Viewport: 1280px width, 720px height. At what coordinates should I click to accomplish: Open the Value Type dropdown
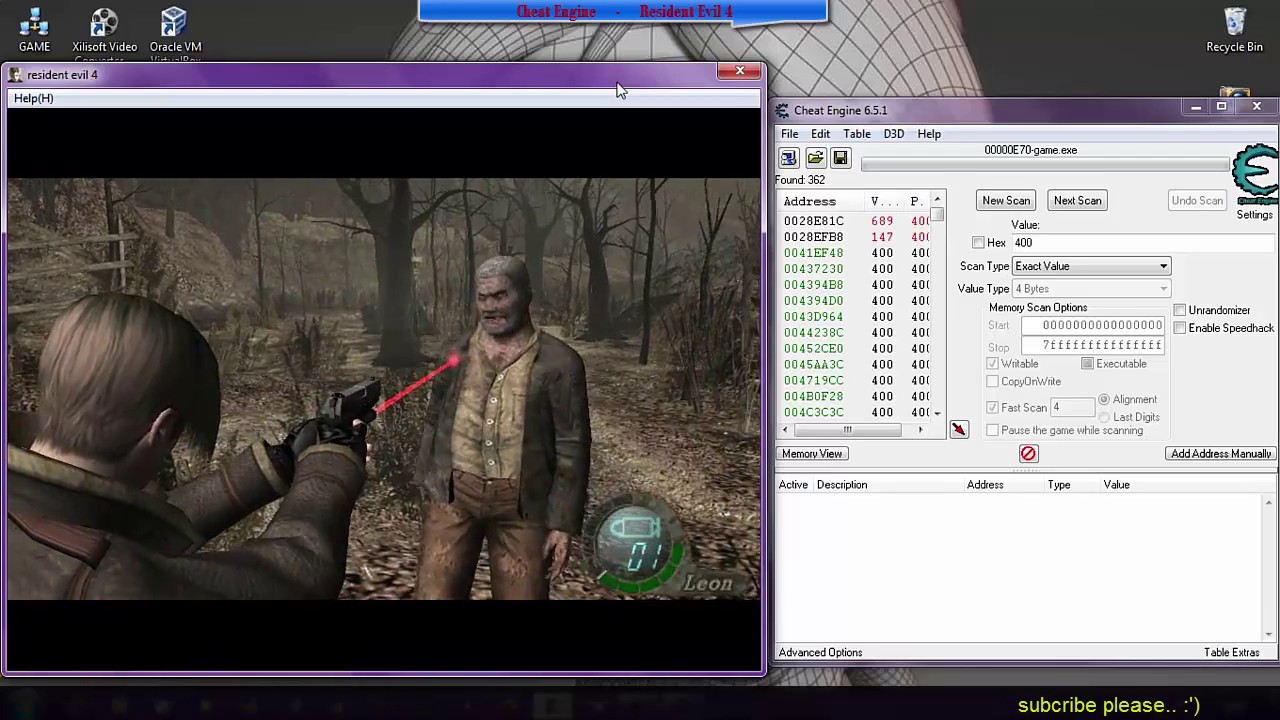(x=1091, y=289)
